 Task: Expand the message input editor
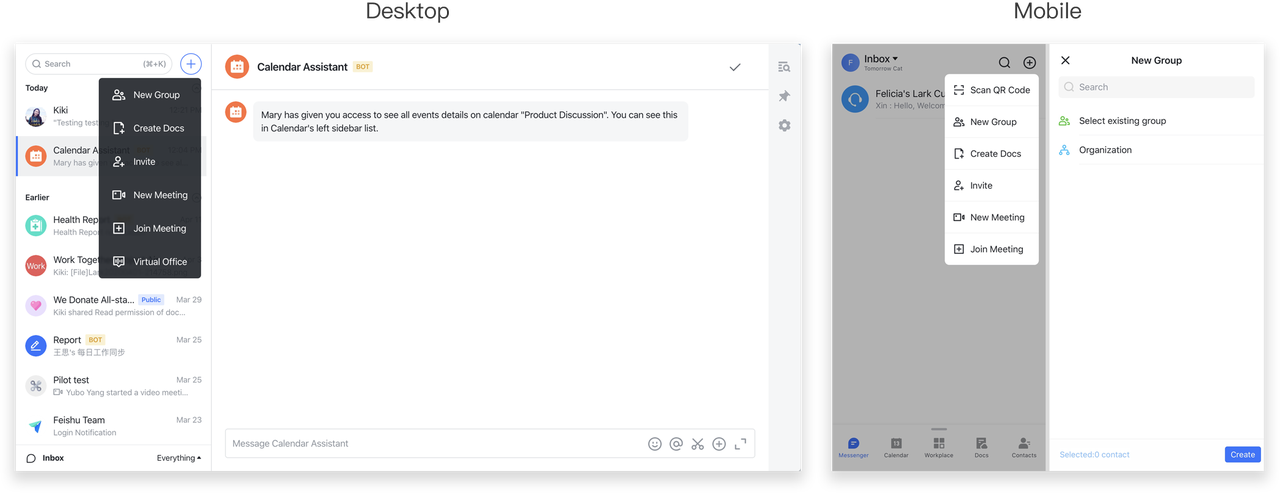coord(741,444)
